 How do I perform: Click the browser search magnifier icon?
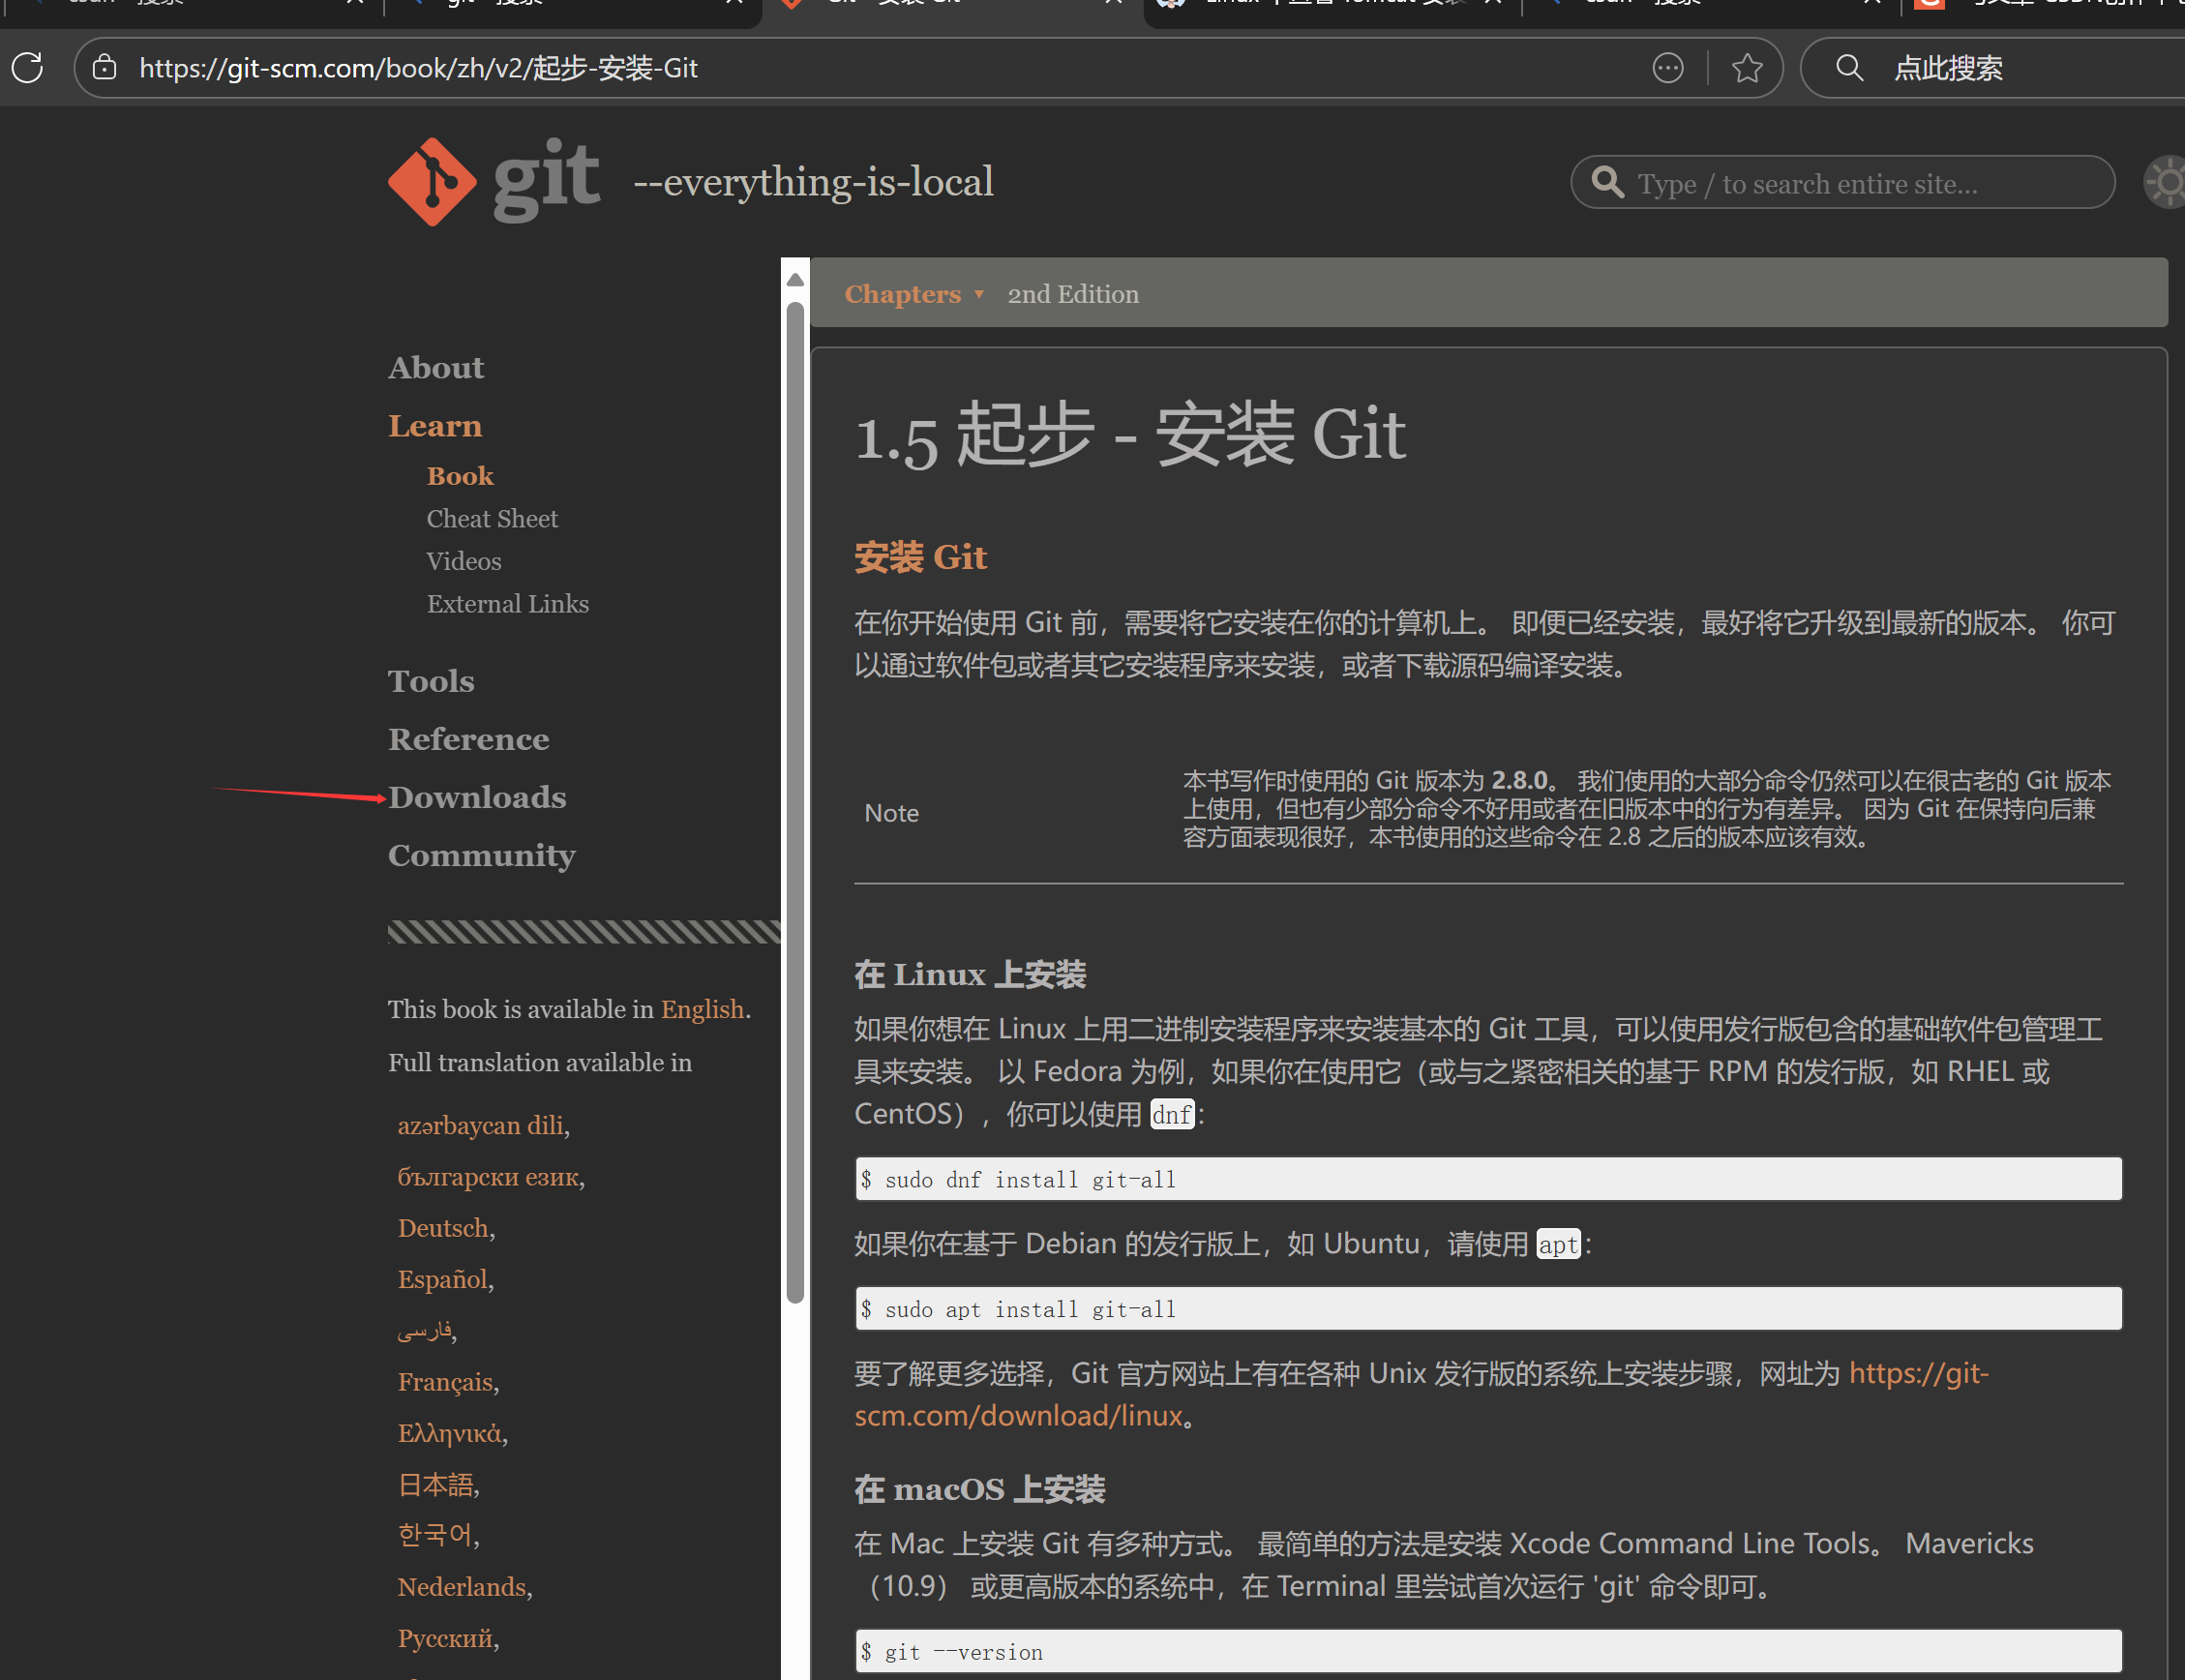click(x=1849, y=68)
